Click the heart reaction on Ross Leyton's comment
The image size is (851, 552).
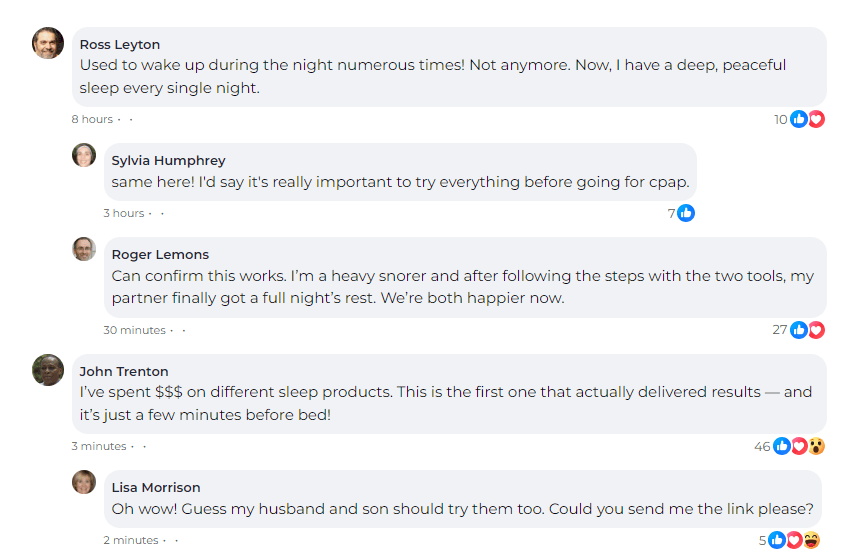click(x=816, y=119)
